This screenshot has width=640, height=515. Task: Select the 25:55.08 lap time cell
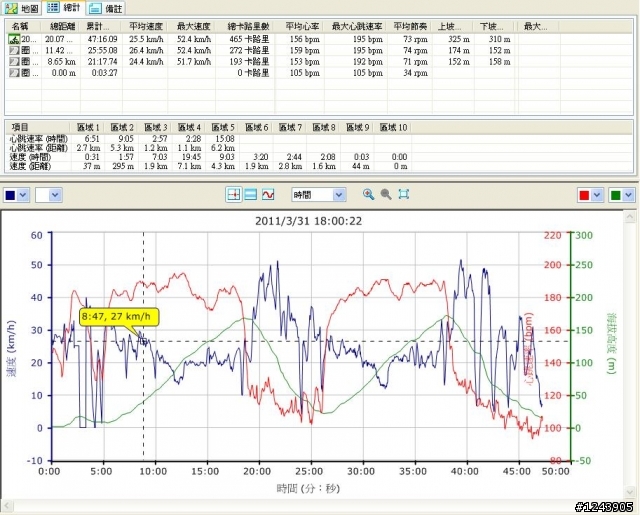pos(102,51)
